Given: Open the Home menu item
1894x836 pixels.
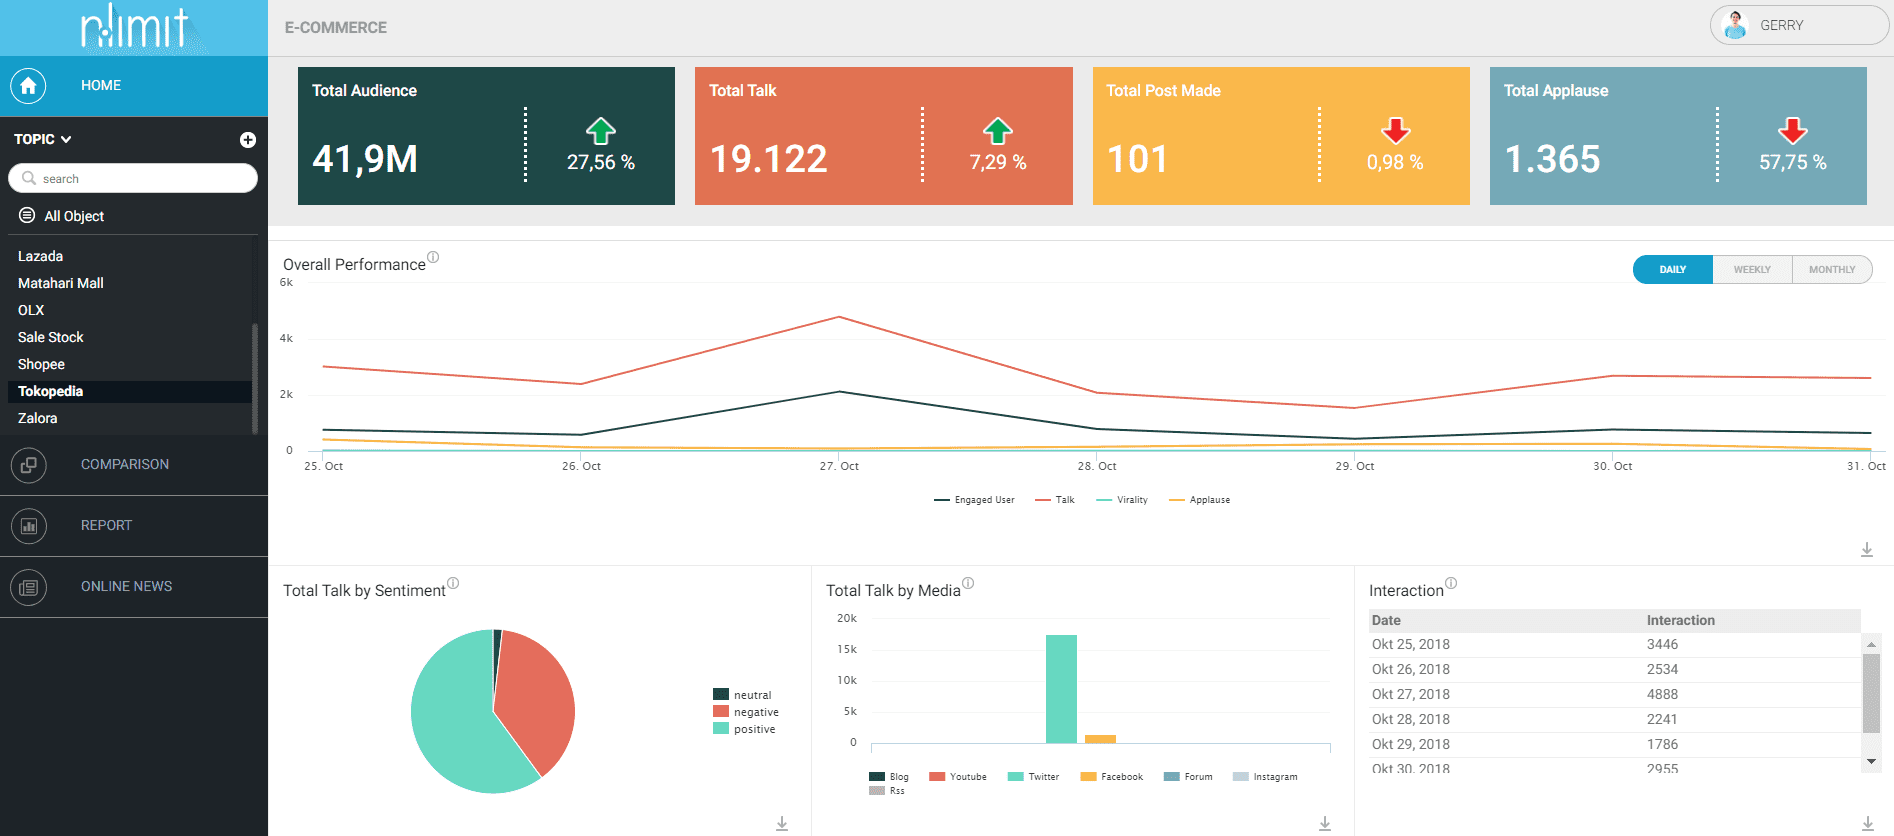Looking at the screenshot, I should [x=134, y=86].
